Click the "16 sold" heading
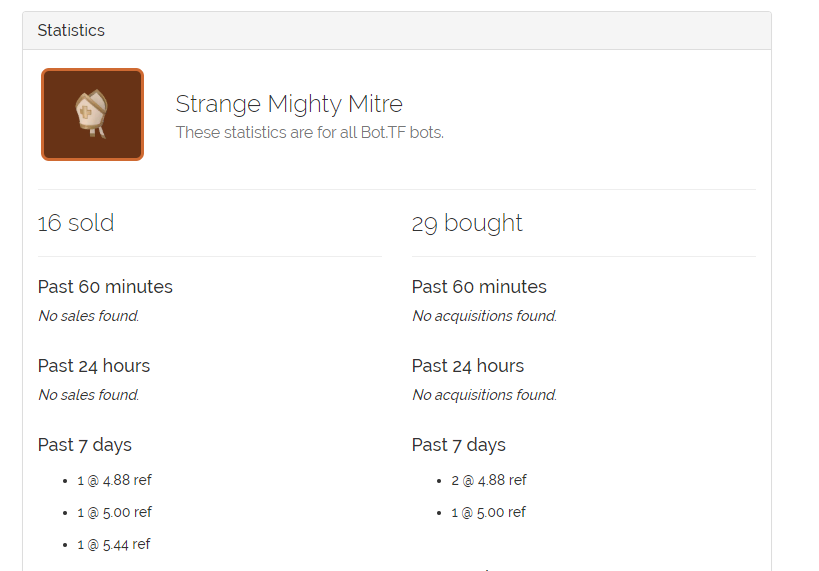Screen dimensions: 819x571 [76, 223]
